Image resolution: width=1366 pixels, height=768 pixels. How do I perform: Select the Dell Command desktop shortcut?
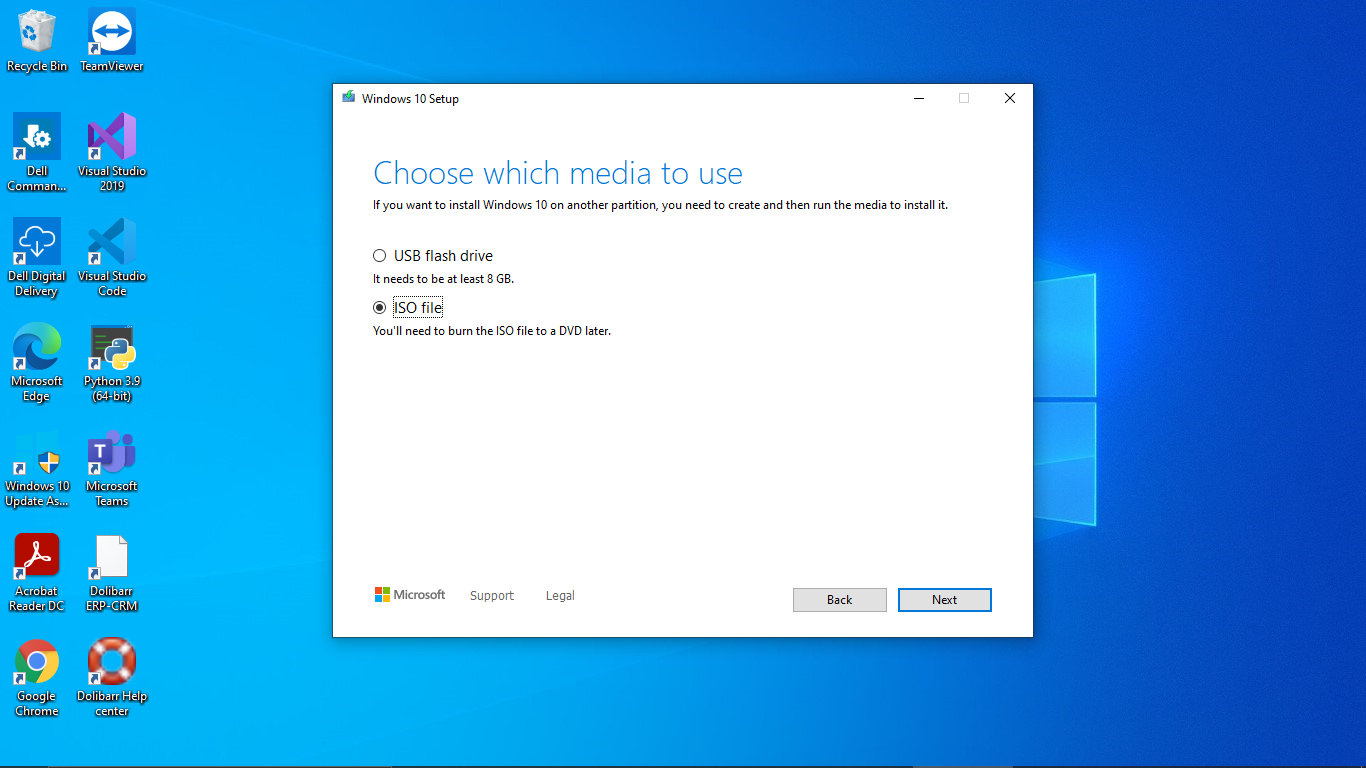click(37, 152)
